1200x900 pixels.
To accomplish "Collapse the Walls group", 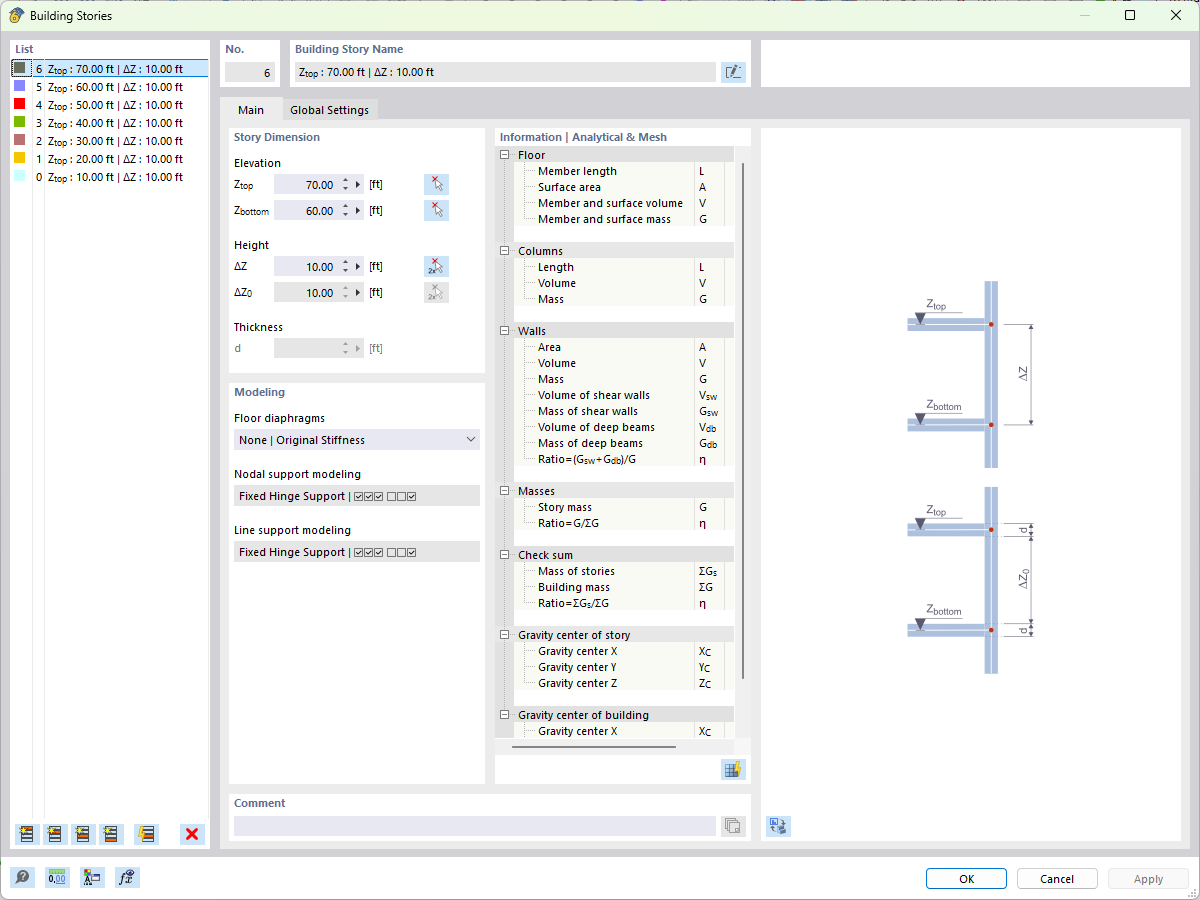I will pyautogui.click(x=505, y=331).
